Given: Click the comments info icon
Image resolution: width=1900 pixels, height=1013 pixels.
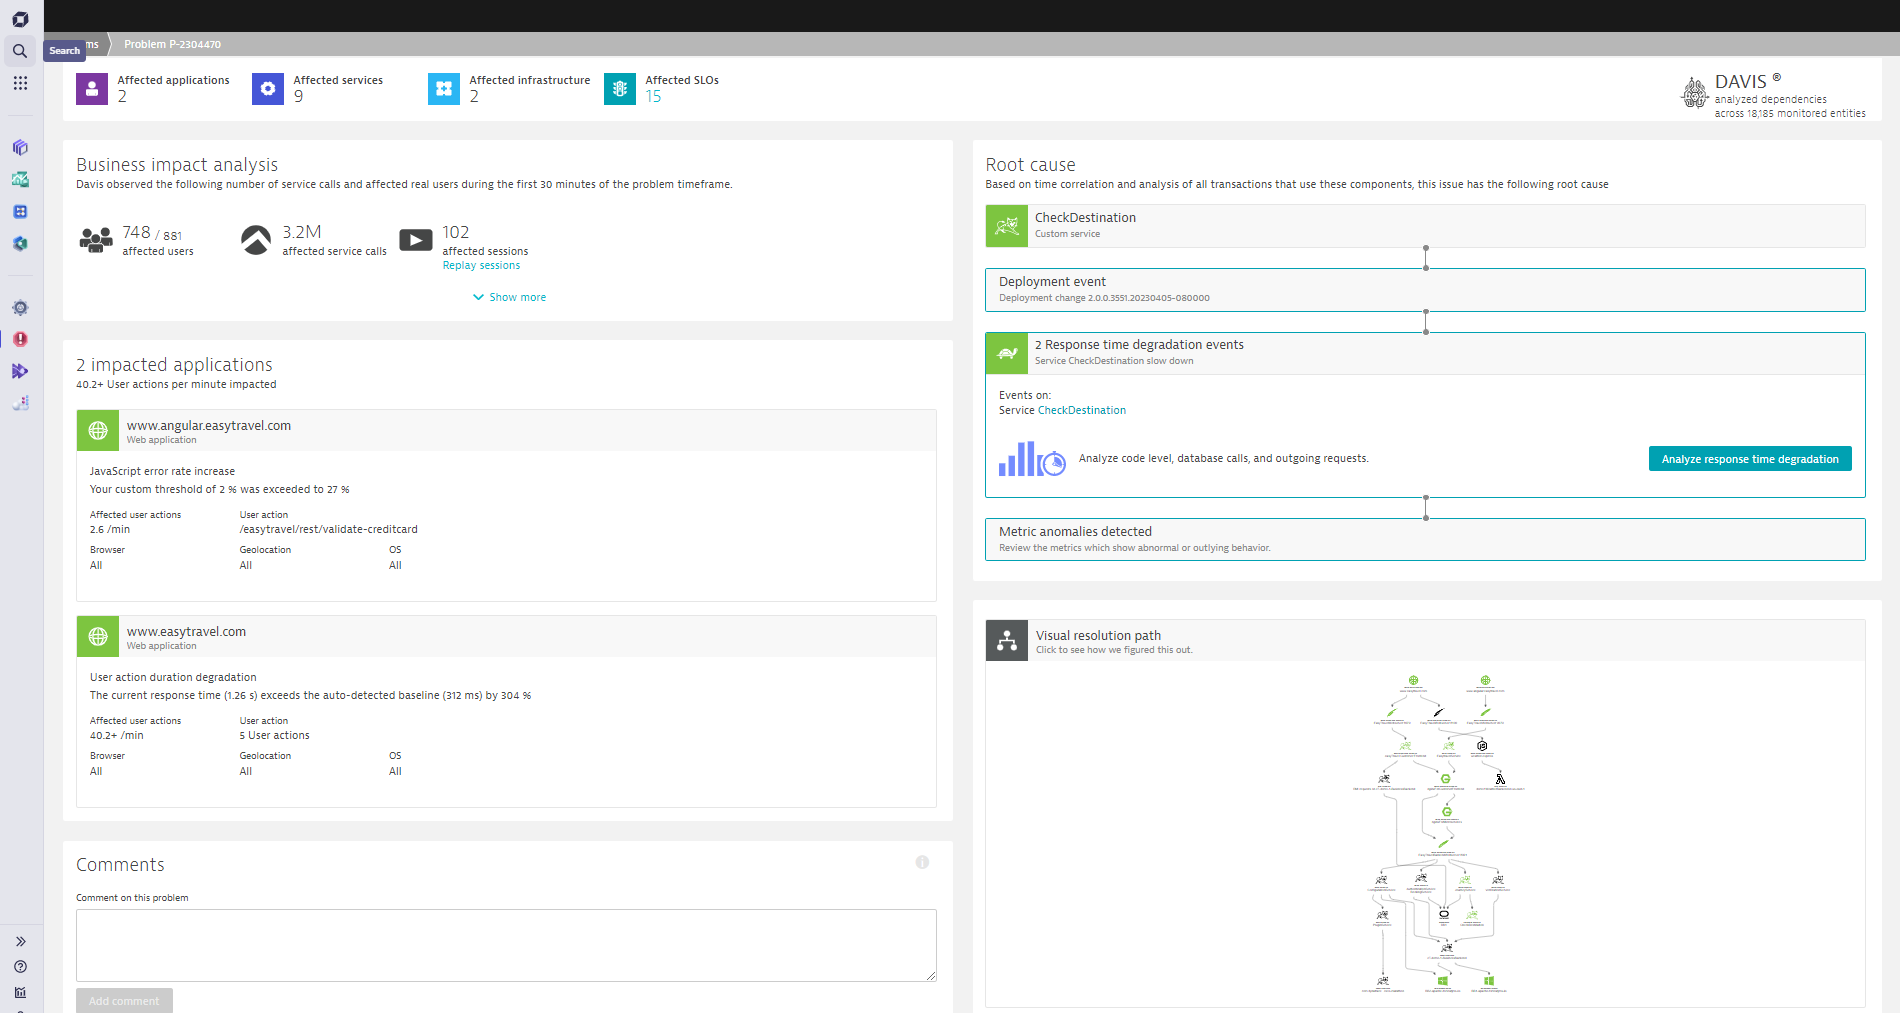Looking at the screenshot, I should [x=922, y=862].
